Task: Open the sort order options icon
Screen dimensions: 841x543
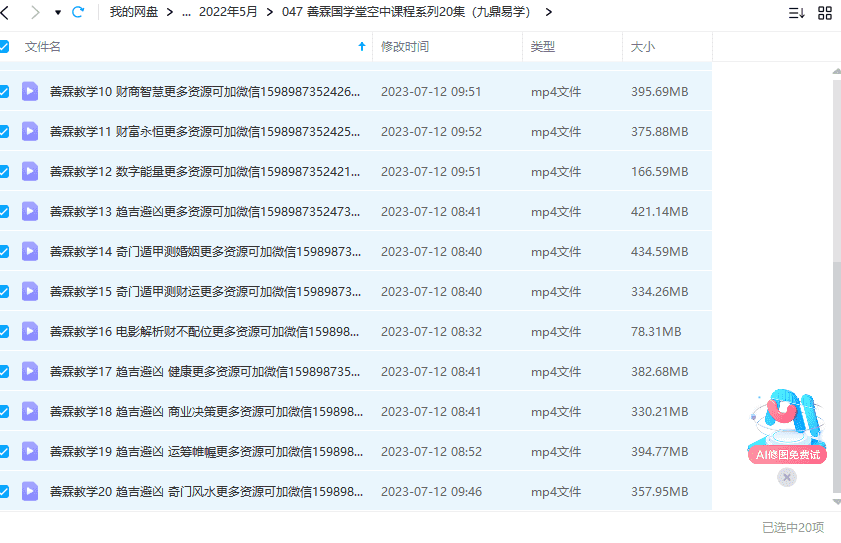Action: click(796, 13)
